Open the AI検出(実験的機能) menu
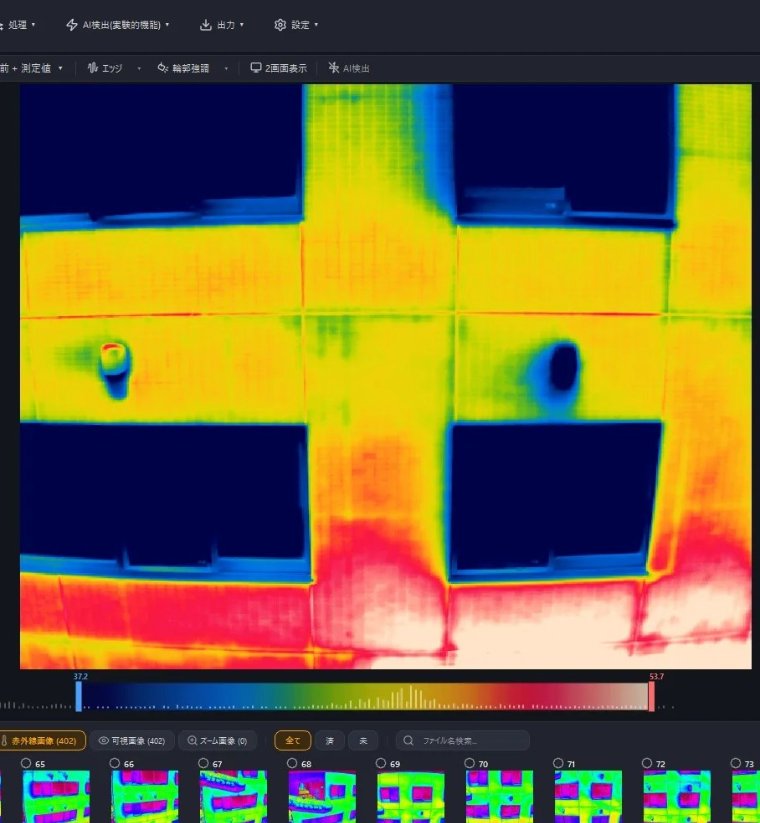The height and width of the screenshot is (823, 760). click(x=118, y=25)
